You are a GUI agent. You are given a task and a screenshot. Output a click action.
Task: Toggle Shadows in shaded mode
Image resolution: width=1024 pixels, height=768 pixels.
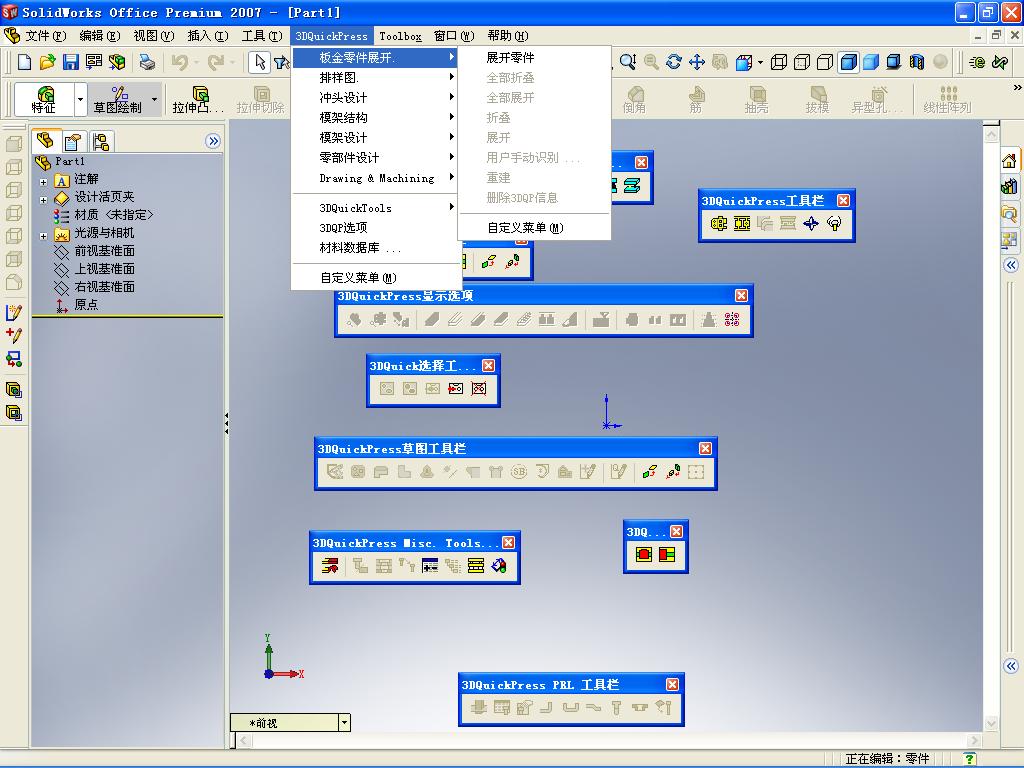point(894,62)
